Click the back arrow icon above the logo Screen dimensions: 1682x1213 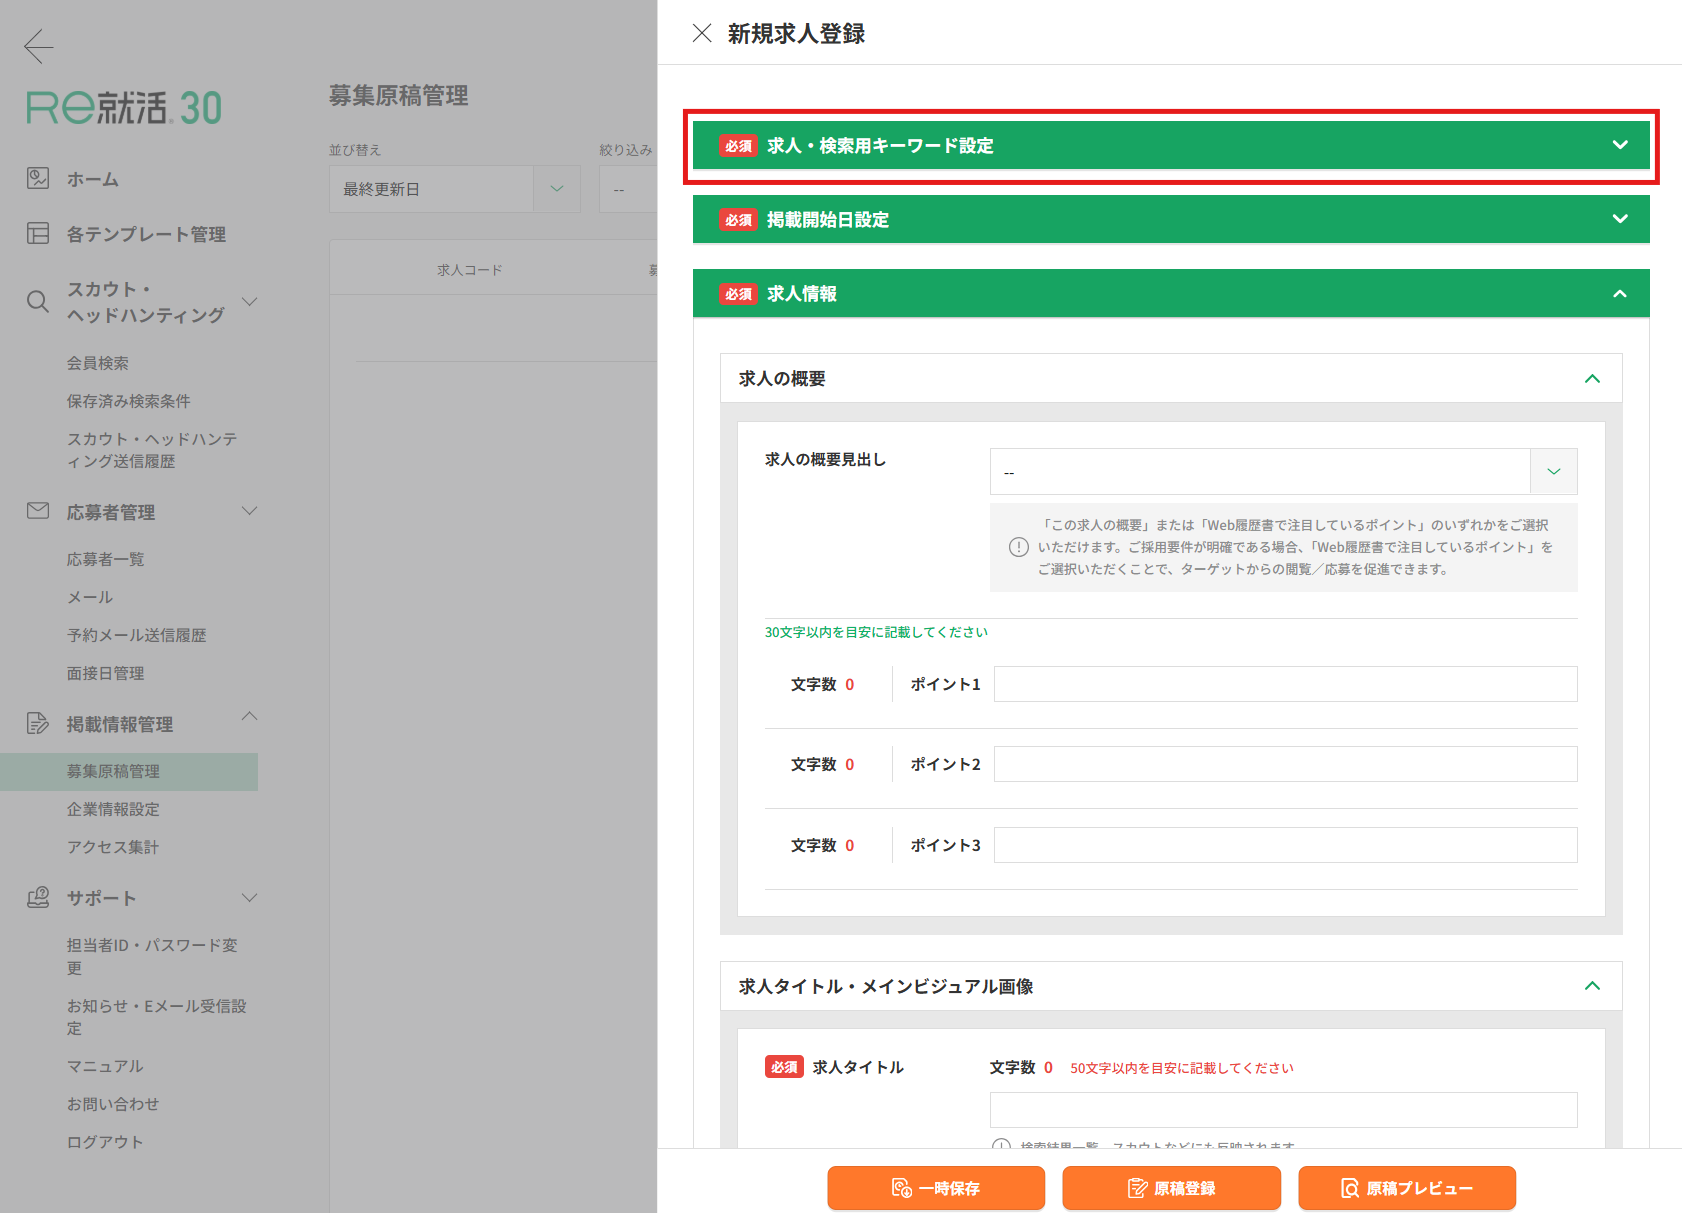coord(38,46)
